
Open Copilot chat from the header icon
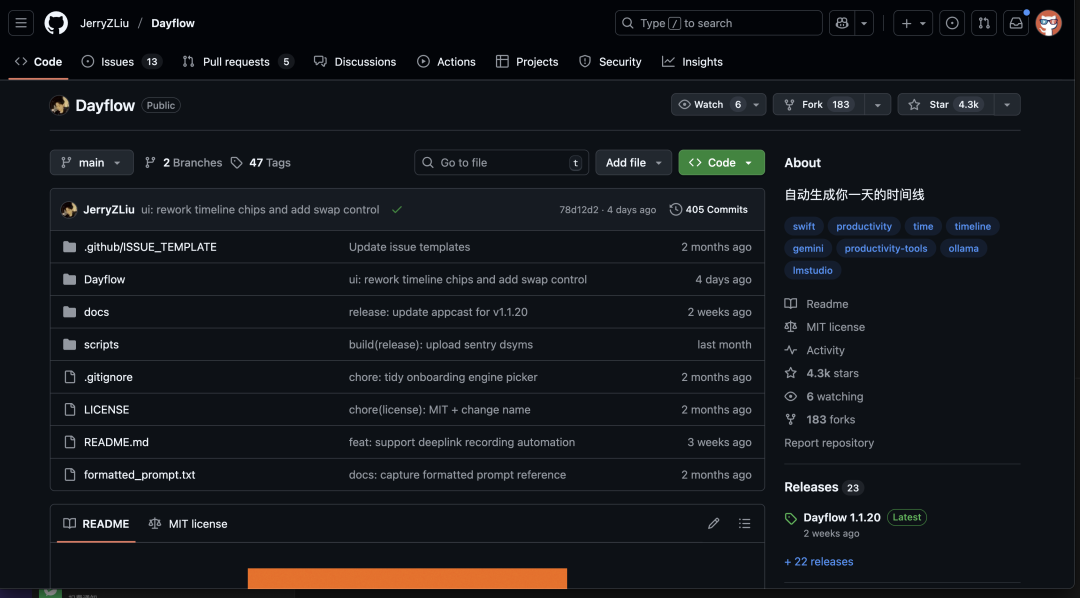click(841, 22)
